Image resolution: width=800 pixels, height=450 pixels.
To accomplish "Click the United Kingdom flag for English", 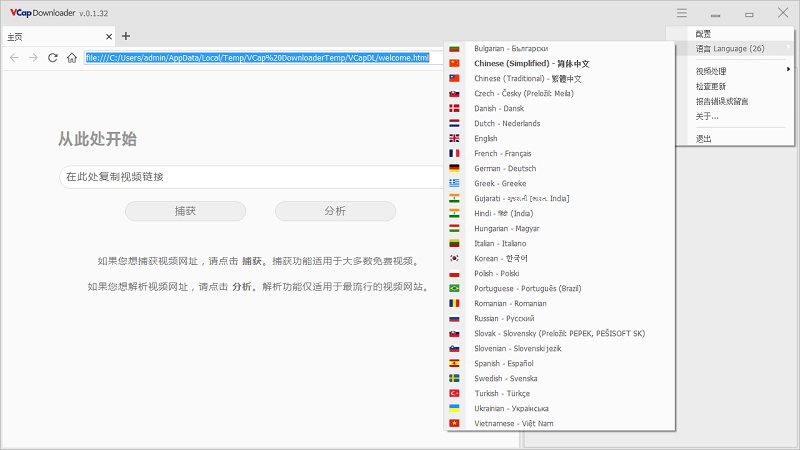I will pyautogui.click(x=454, y=138).
